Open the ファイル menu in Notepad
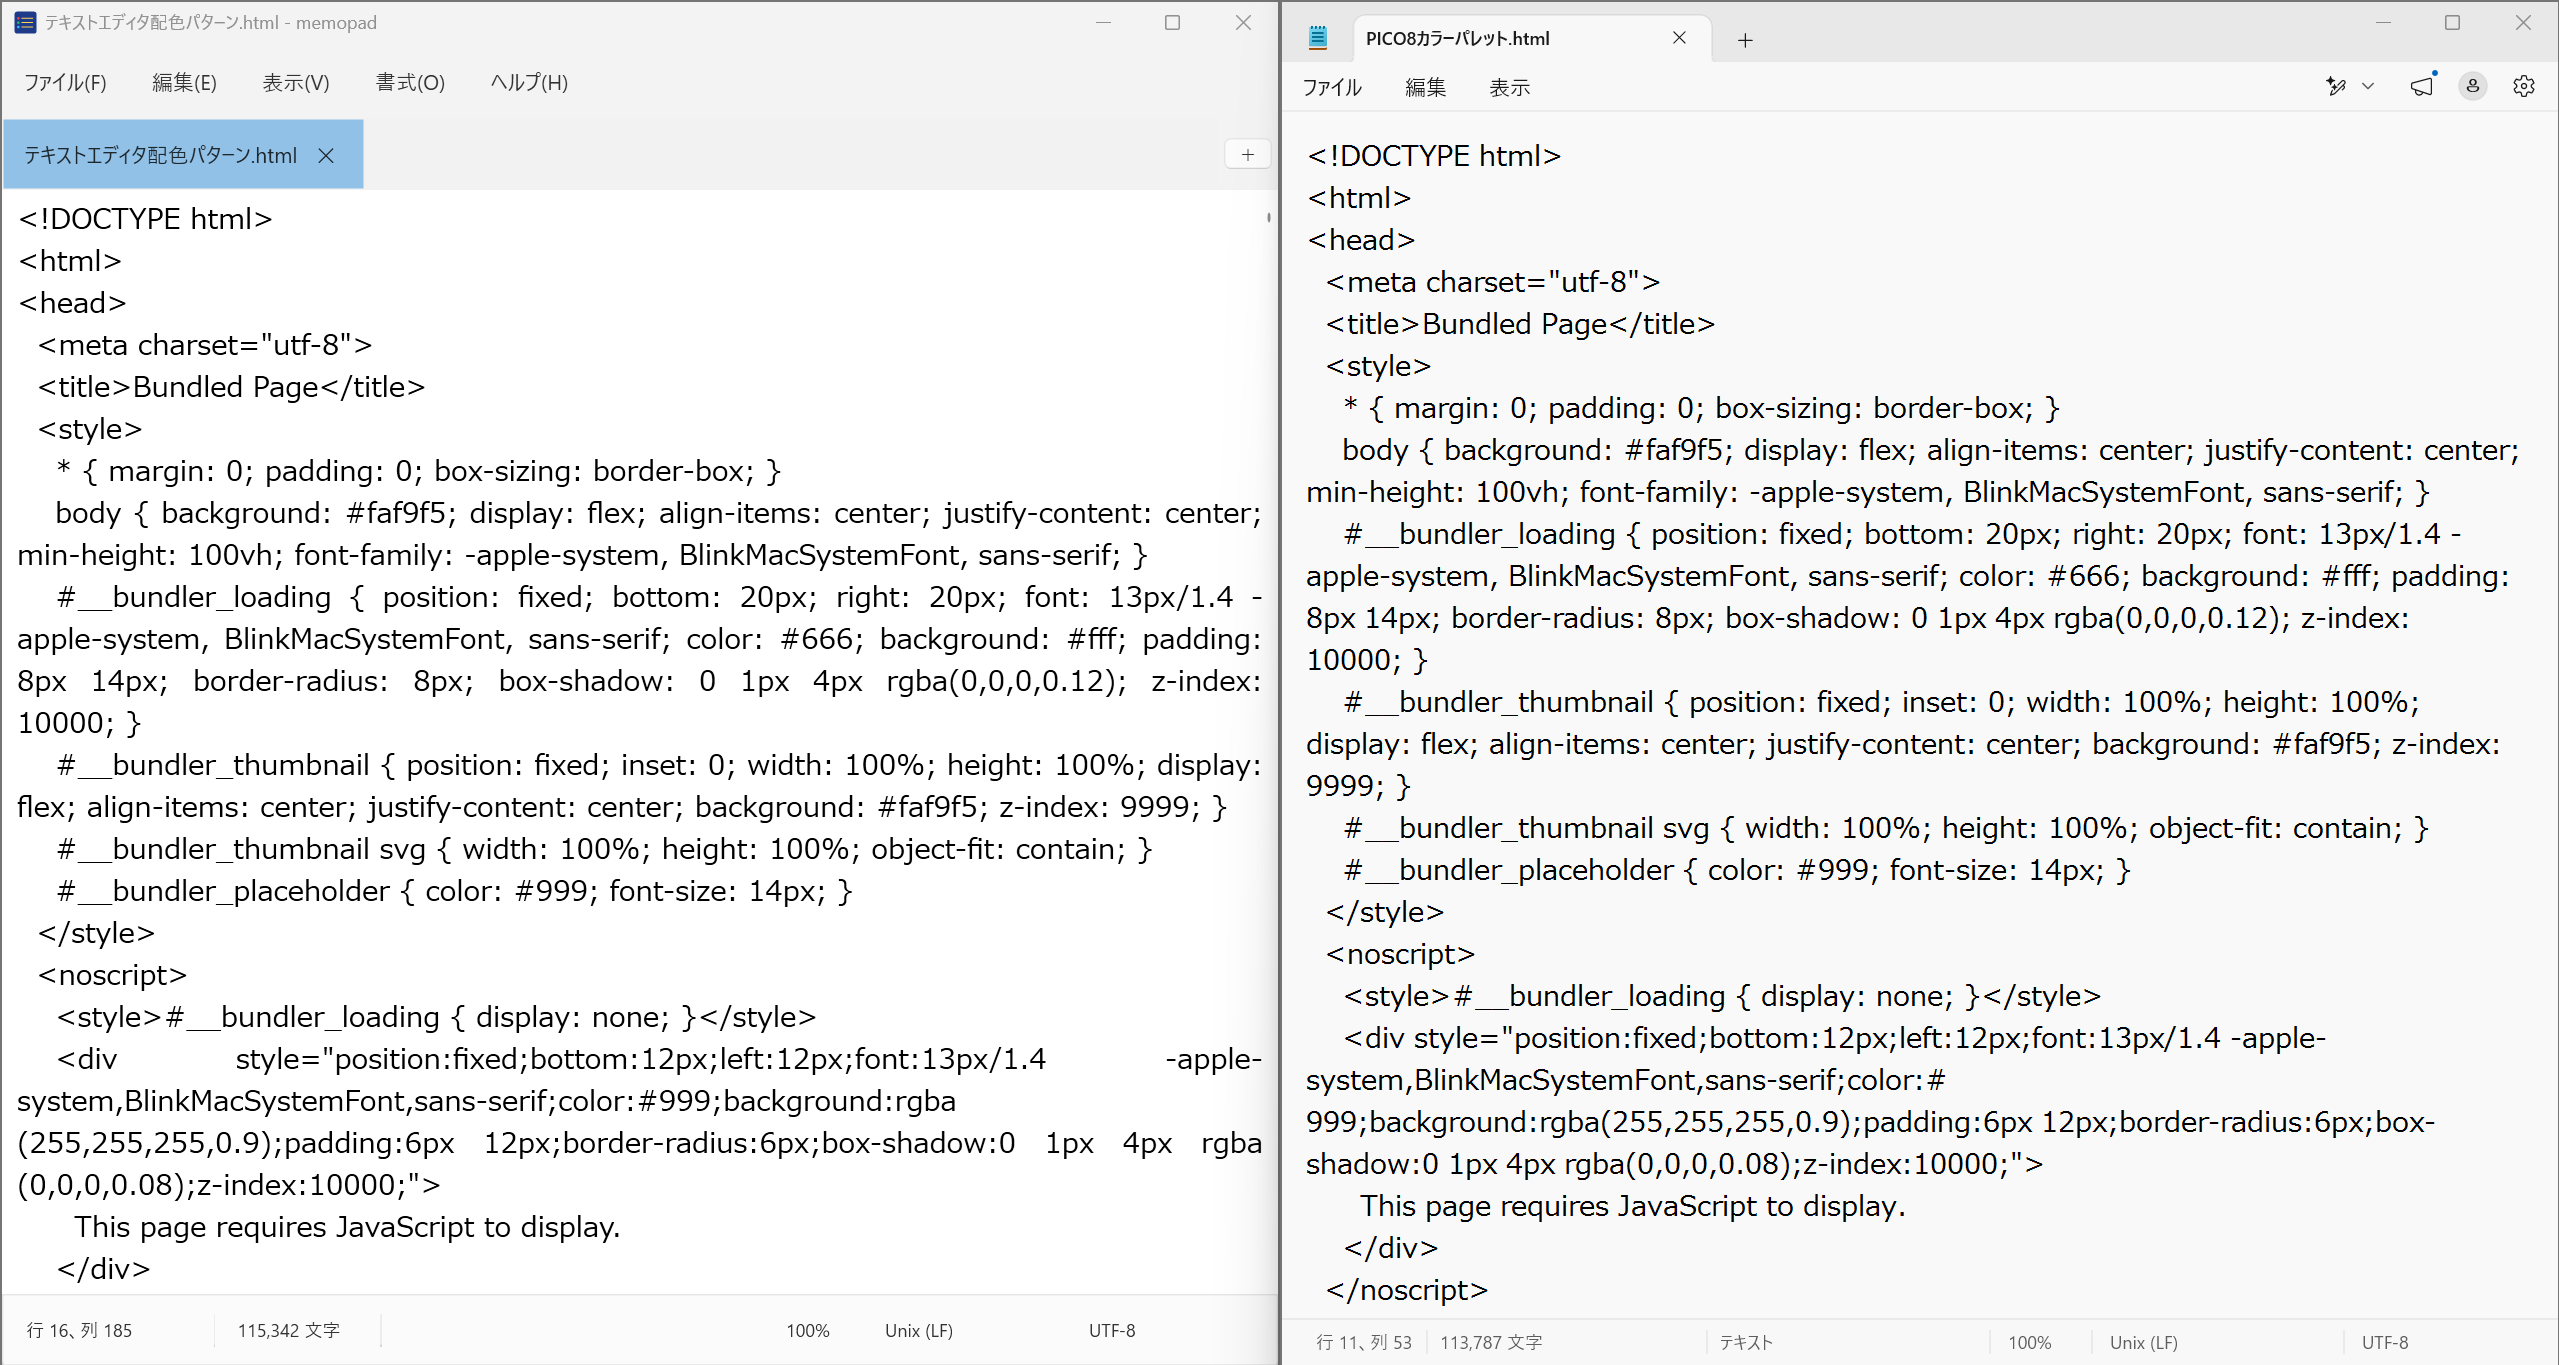The height and width of the screenshot is (1365, 2559). pyautogui.click(x=1331, y=87)
